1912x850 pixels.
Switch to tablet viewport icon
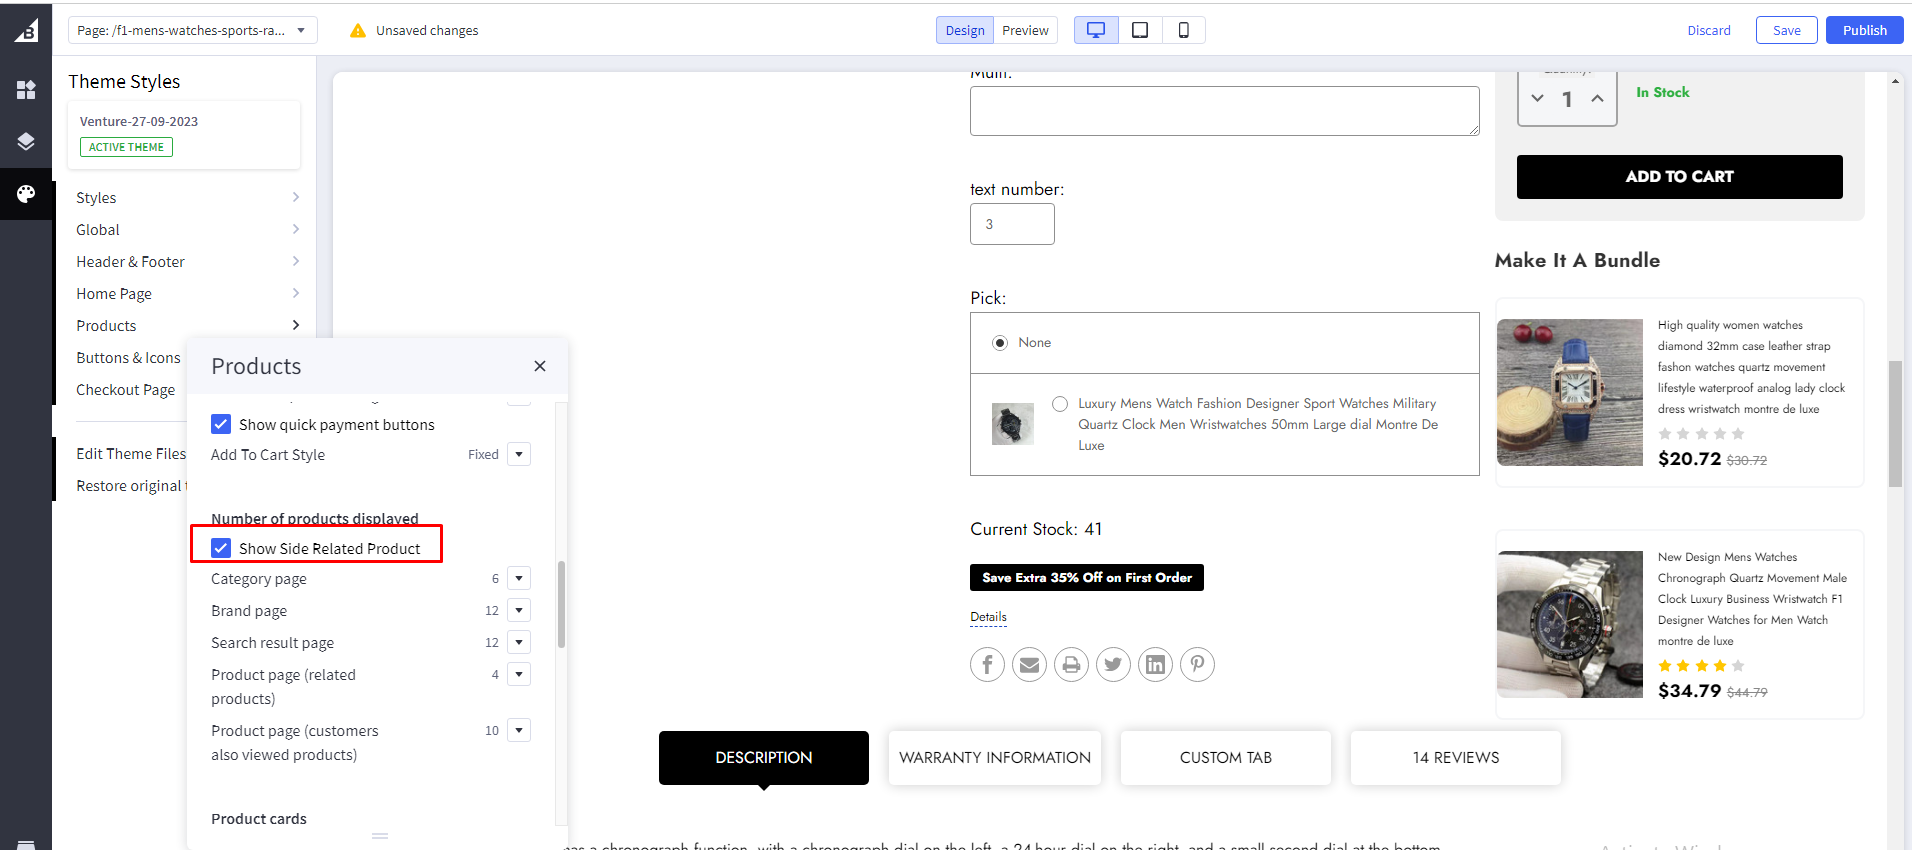pyautogui.click(x=1140, y=30)
